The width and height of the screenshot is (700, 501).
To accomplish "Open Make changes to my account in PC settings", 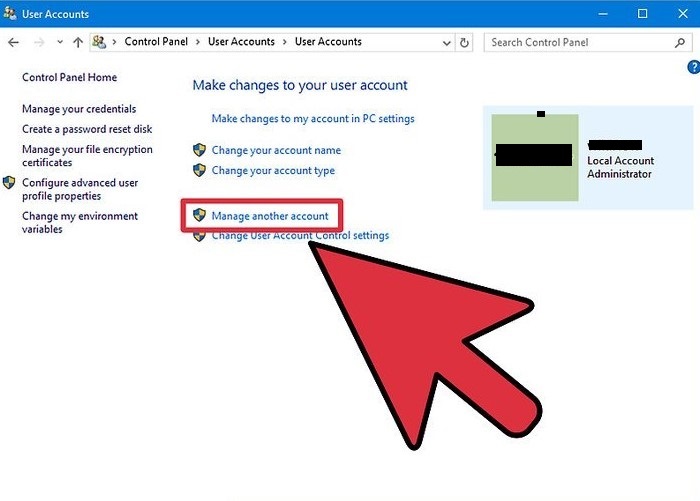I will coord(313,119).
